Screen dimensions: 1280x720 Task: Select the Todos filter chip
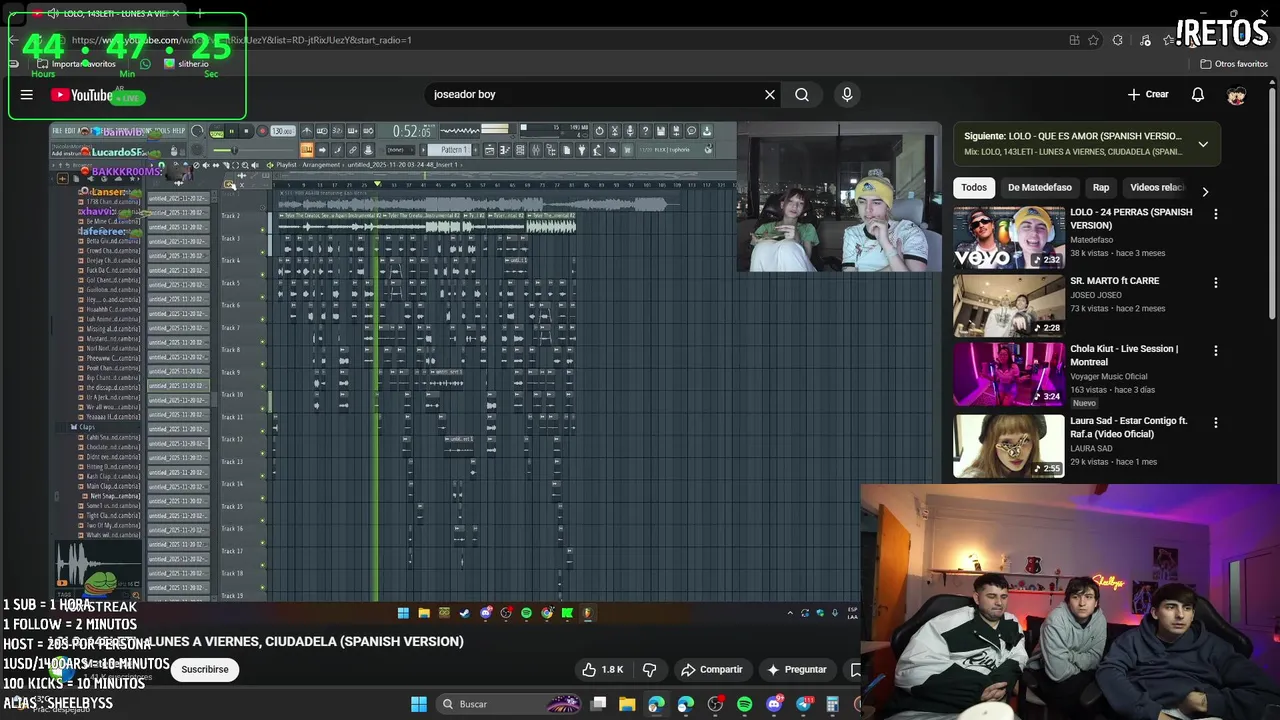[x=974, y=187]
